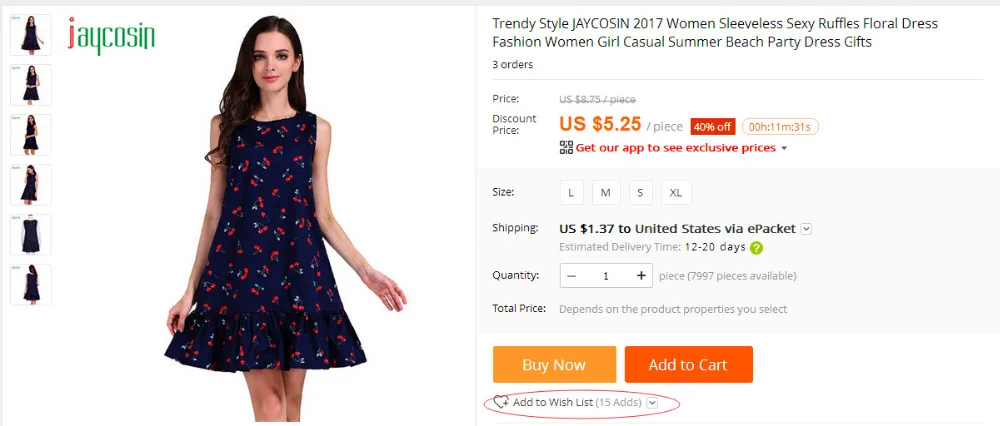
Task: Choose size XL option
Action: [x=676, y=193]
